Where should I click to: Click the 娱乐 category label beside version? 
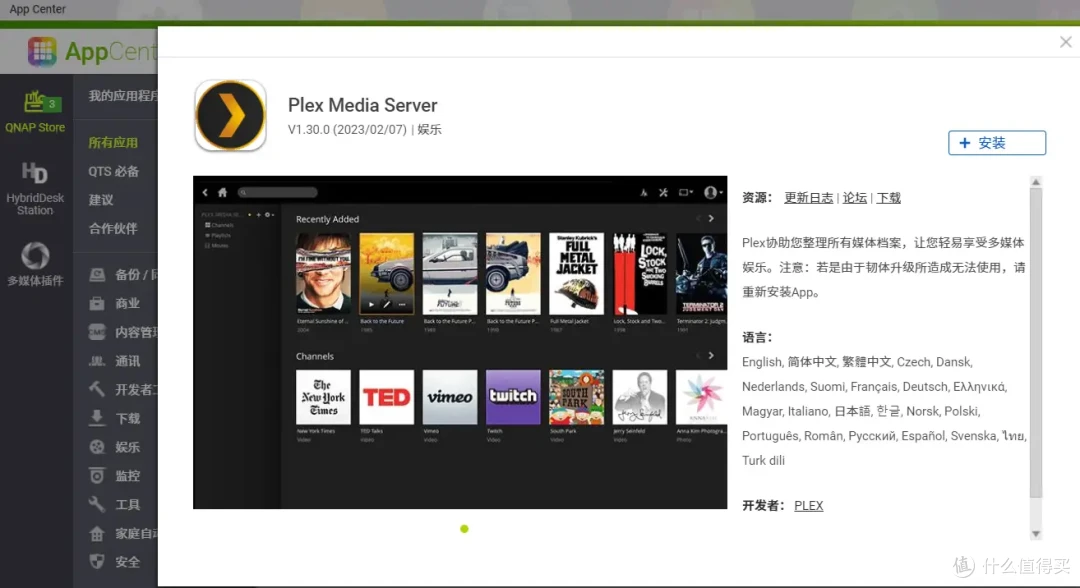tap(429, 129)
